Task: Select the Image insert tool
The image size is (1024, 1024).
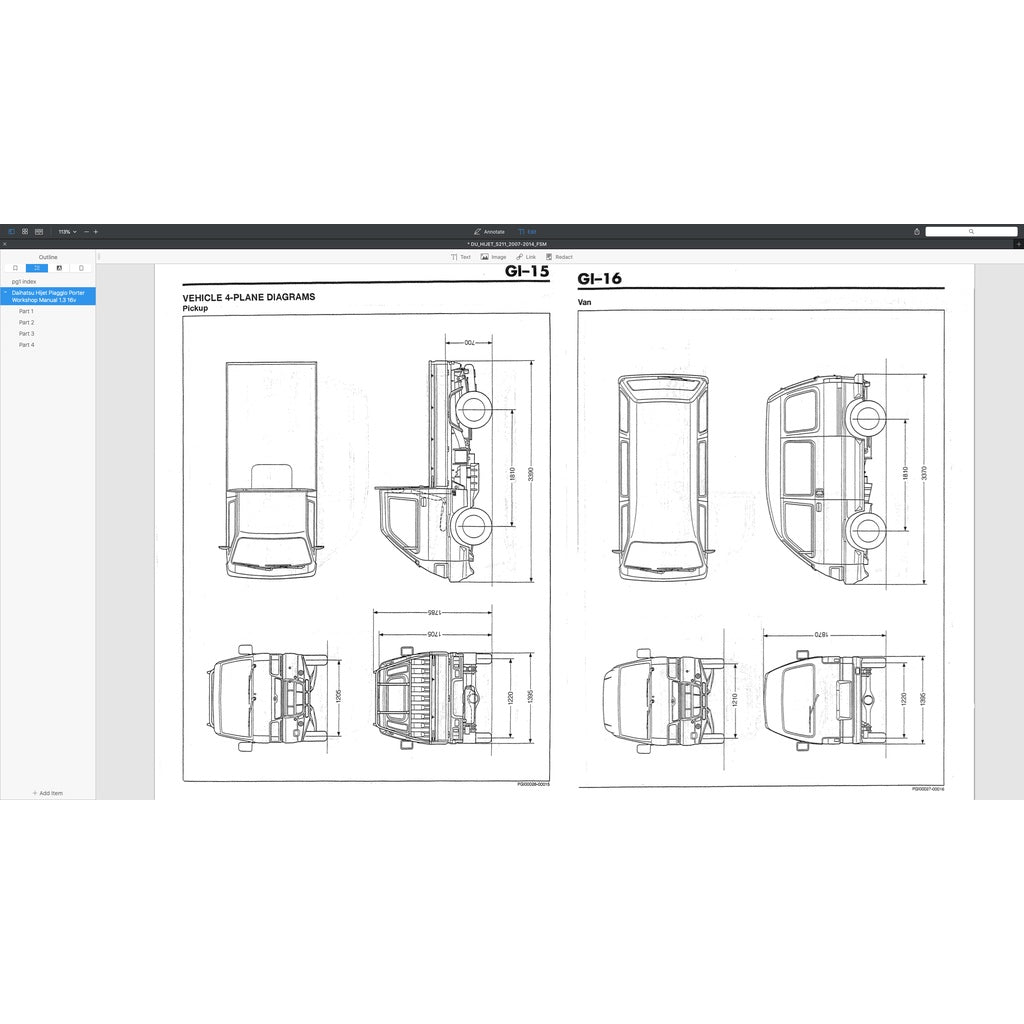Action: [x=493, y=257]
